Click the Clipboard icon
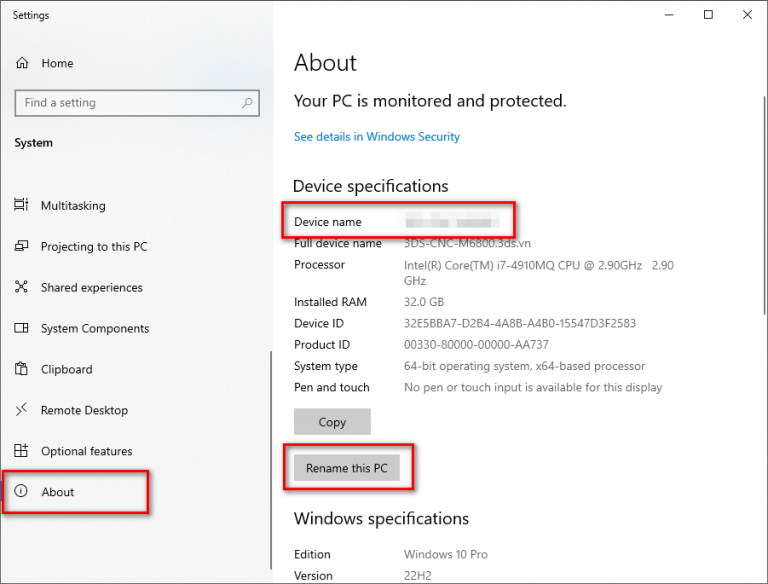This screenshot has height=584, width=768. tap(21, 368)
